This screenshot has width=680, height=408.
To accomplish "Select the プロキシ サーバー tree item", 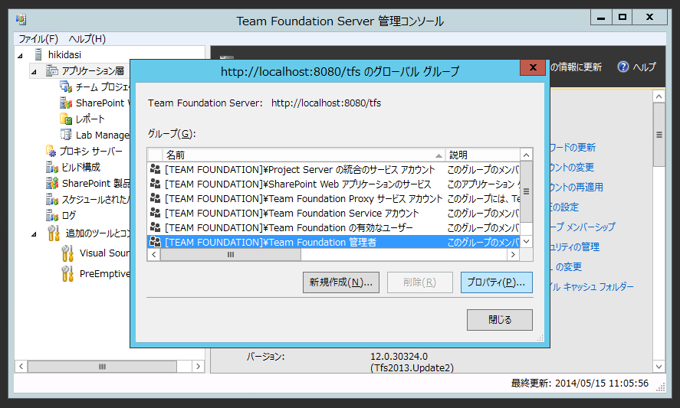I will [x=91, y=151].
